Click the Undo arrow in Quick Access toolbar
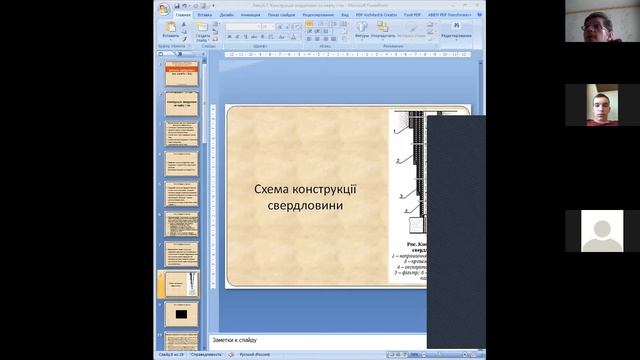The width and height of the screenshot is (640, 360). (184, 6)
